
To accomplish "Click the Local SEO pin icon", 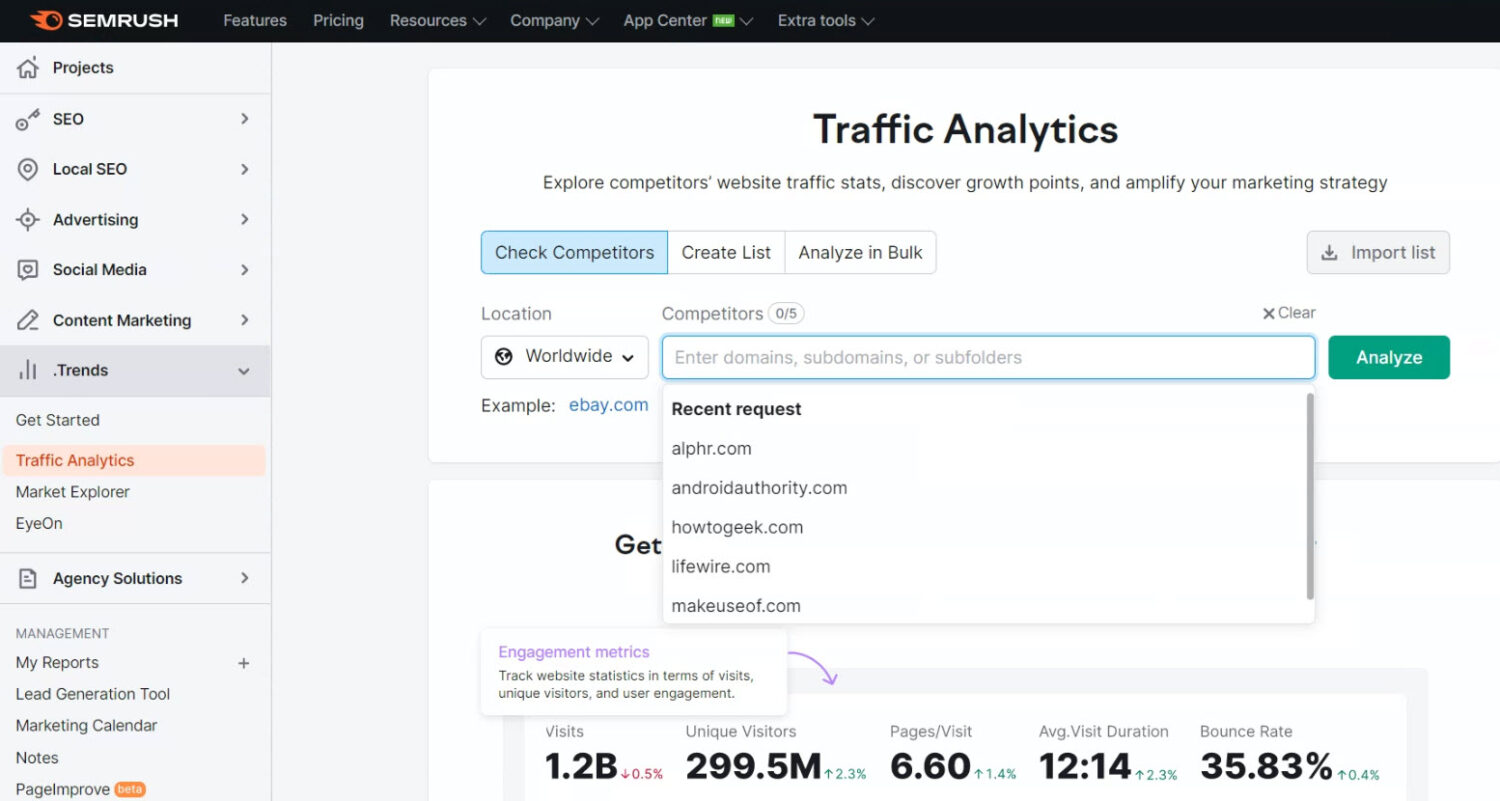I will pos(28,169).
